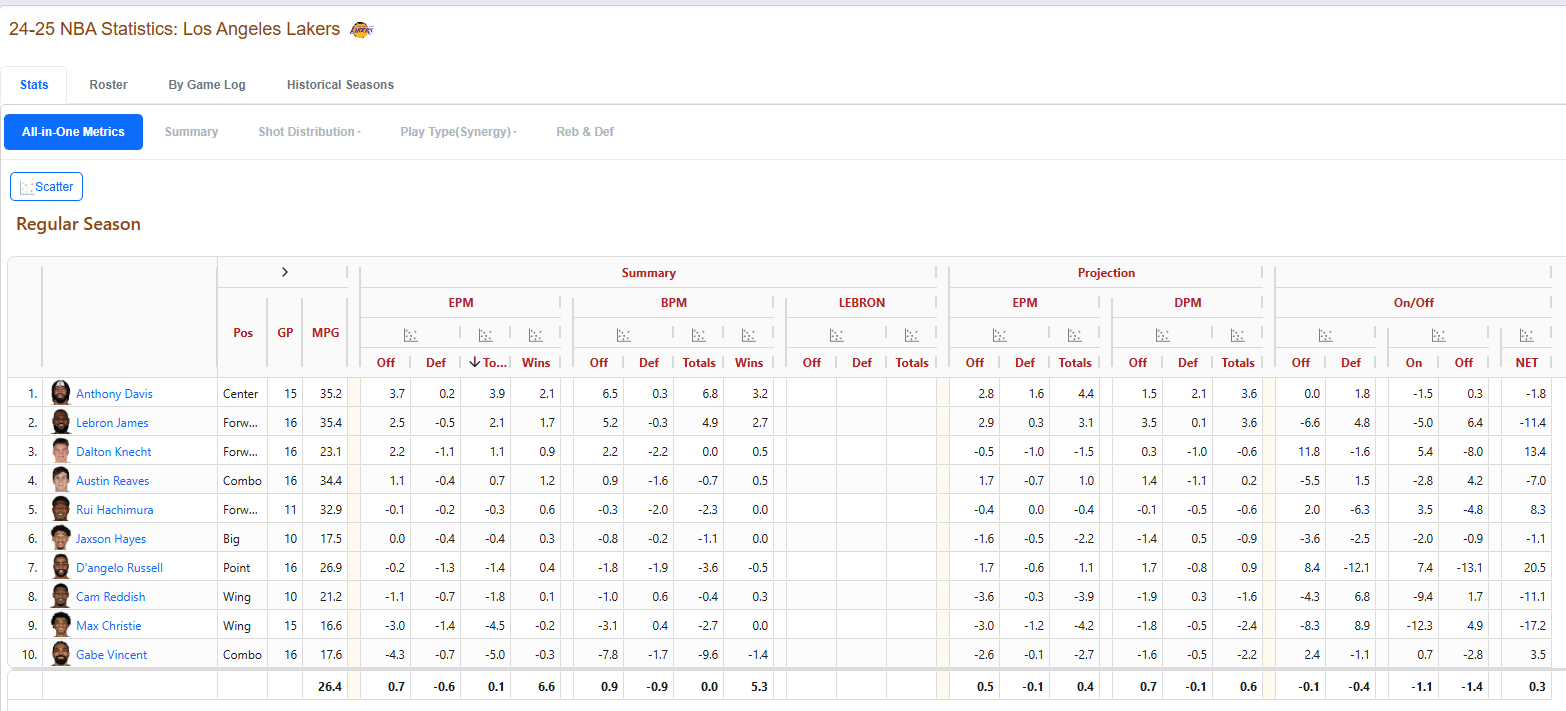Screen dimensions: 1566x711
Task: Open Dalton Knecht player page
Action: pyautogui.click(x=114, y=452)
